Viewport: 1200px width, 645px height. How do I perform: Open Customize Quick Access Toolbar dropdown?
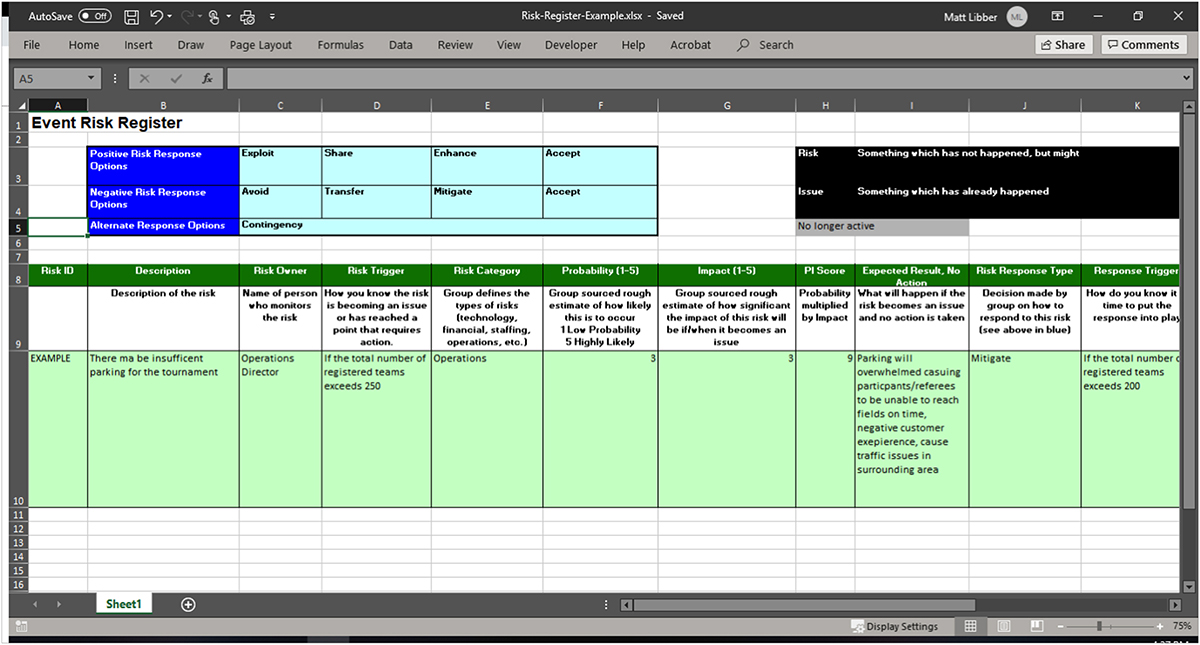pos(273,17)
